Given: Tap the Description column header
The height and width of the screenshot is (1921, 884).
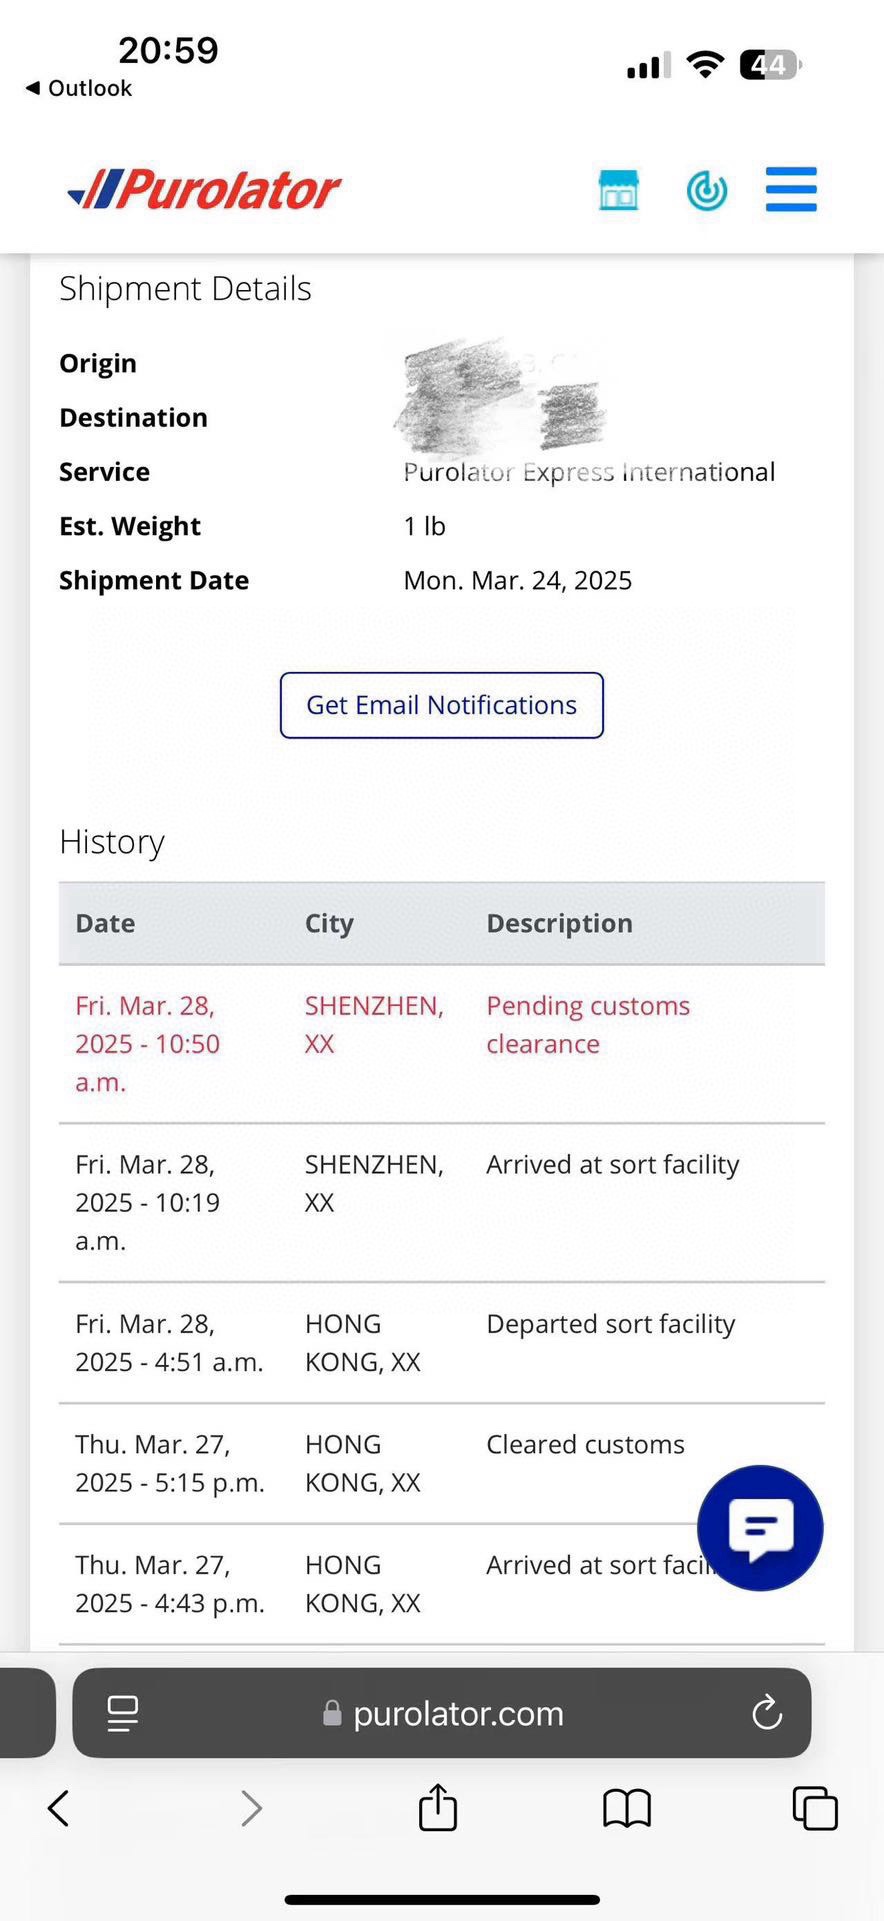Looking at the screenshot, I should point(559,923).
